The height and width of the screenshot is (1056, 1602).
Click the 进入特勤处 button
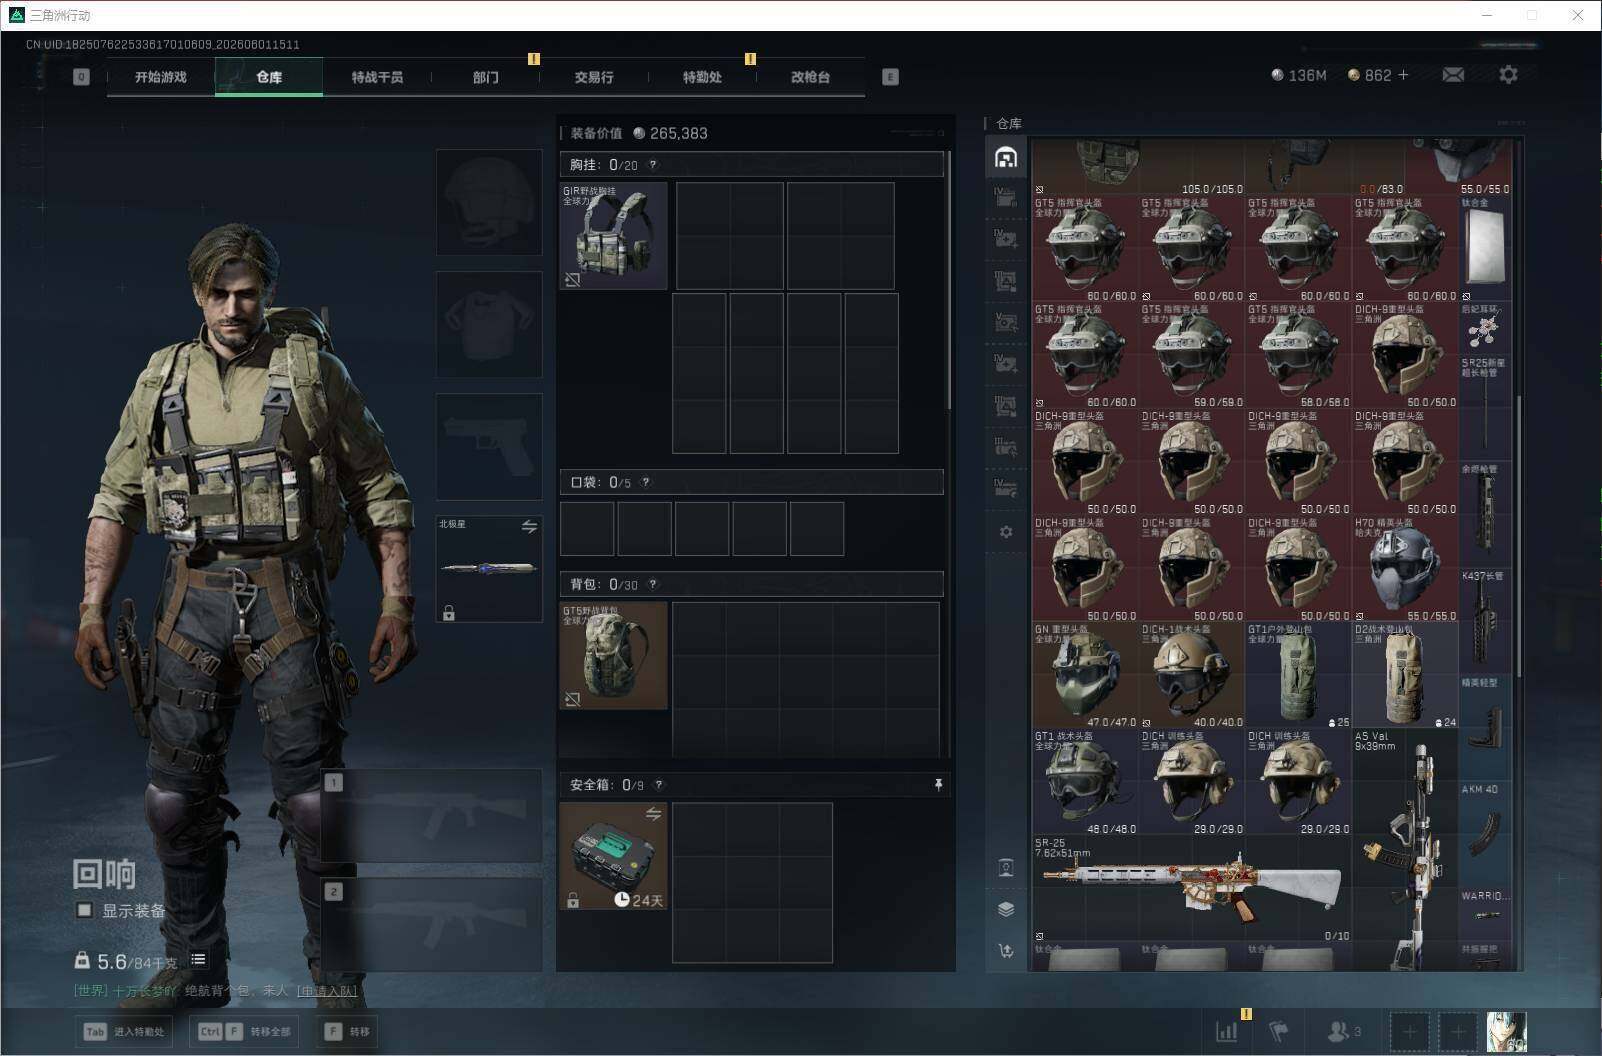click(123, 1031)
